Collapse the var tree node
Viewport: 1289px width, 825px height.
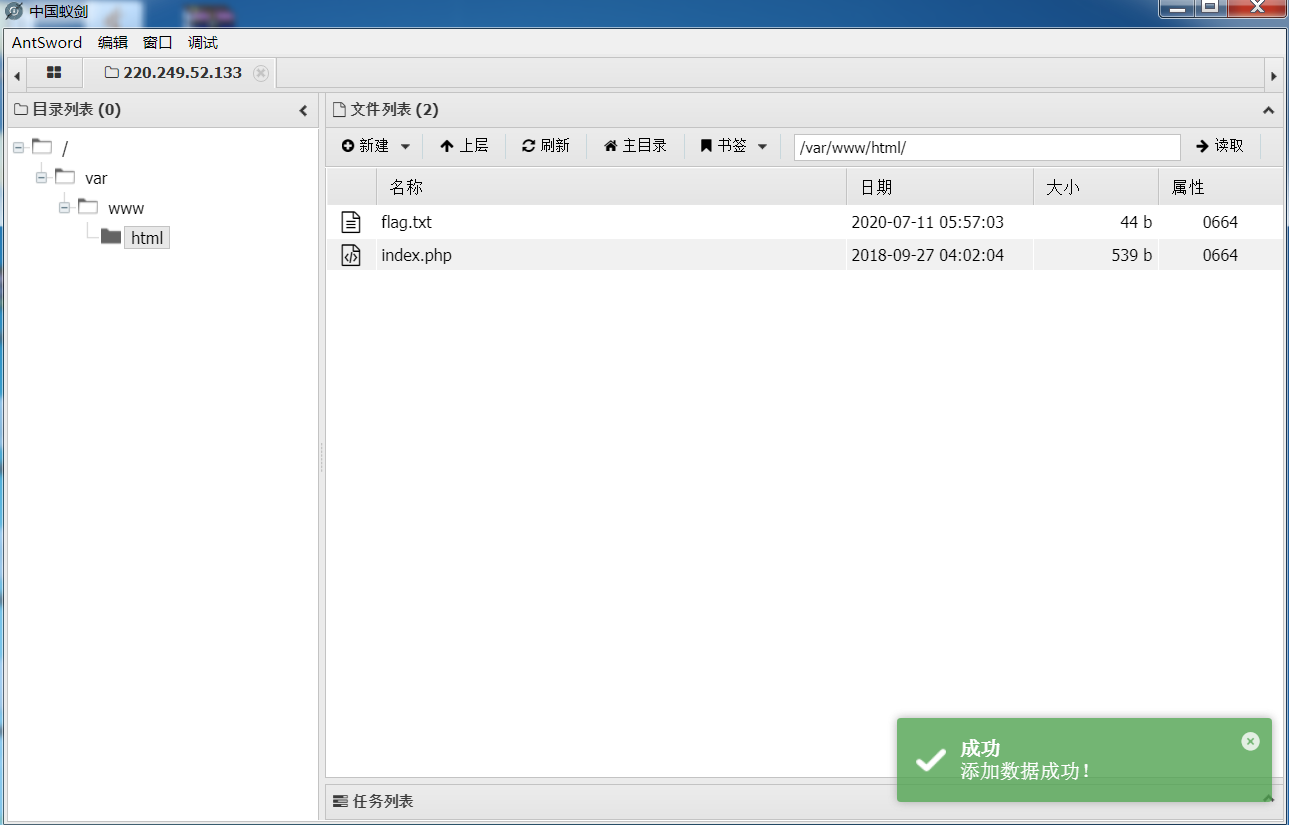coord(41,178)
